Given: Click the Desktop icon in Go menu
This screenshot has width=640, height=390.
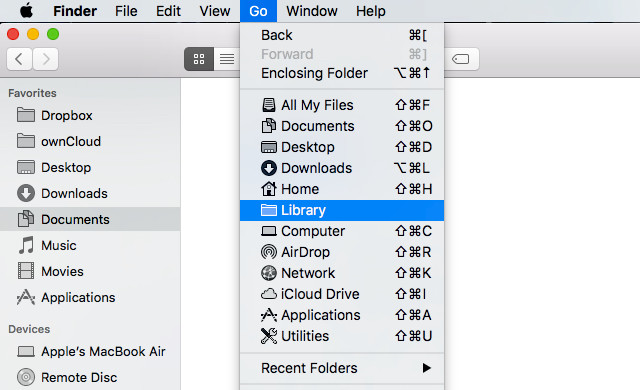Looking at the screenshot, I should point(269,147).
